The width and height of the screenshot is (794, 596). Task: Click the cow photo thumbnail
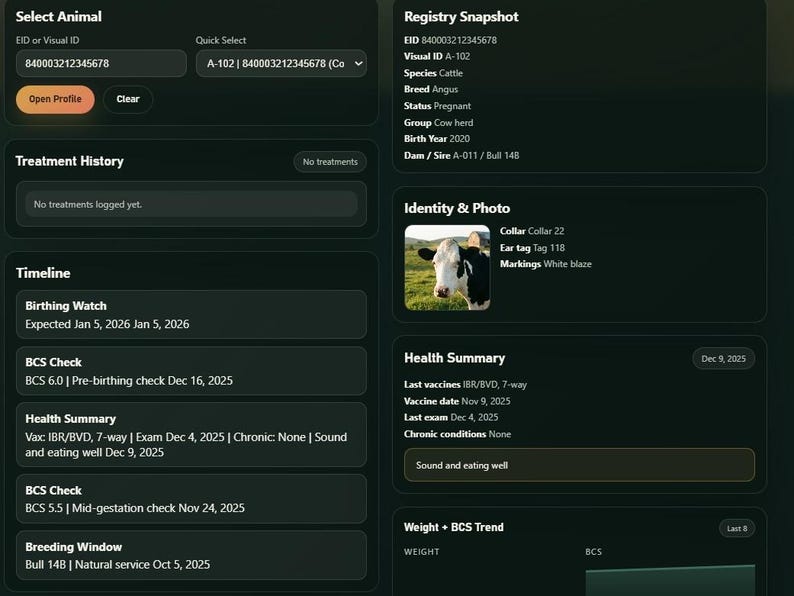click(x=447, y=267)
